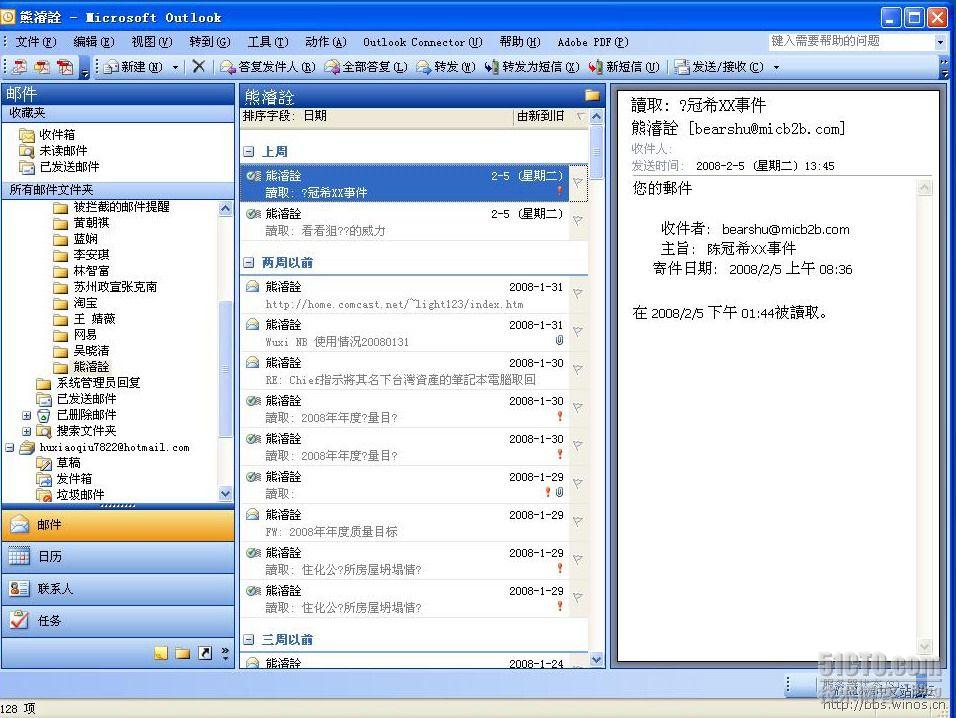Click 转发 forward button

(446, 66)
